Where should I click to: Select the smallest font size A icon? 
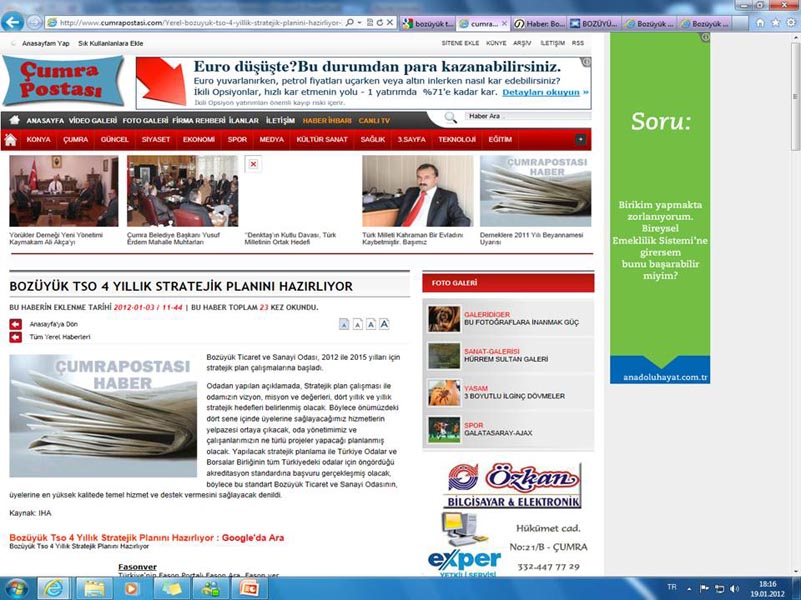(344, 324)
